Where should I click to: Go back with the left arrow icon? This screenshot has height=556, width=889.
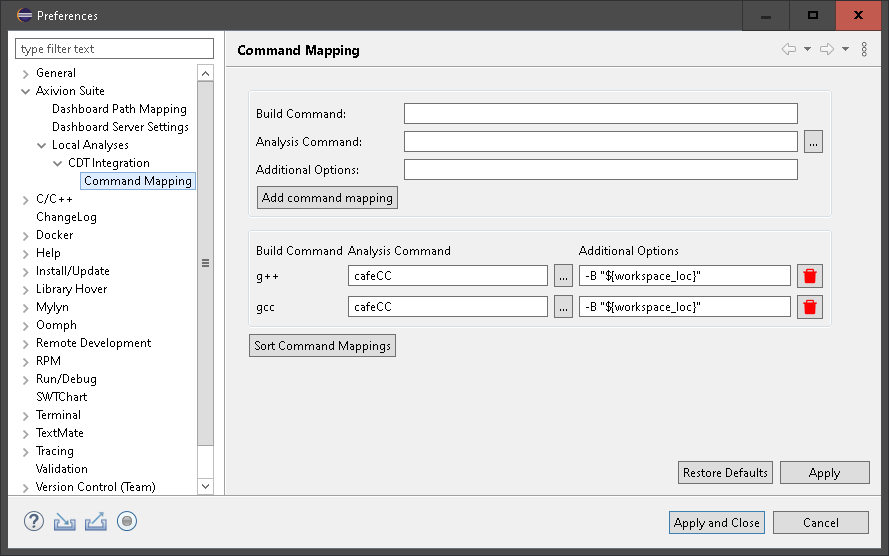789,49
